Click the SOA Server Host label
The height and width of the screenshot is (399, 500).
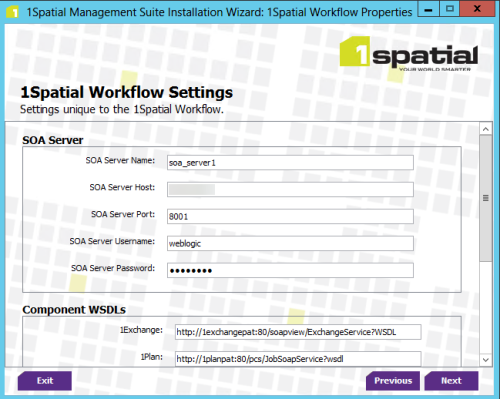coord(122,187)
